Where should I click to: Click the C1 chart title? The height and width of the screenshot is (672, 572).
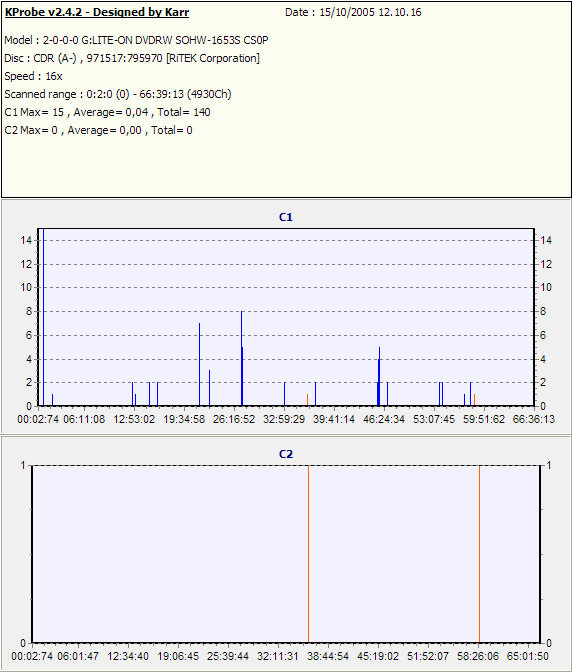coord(286,217)
